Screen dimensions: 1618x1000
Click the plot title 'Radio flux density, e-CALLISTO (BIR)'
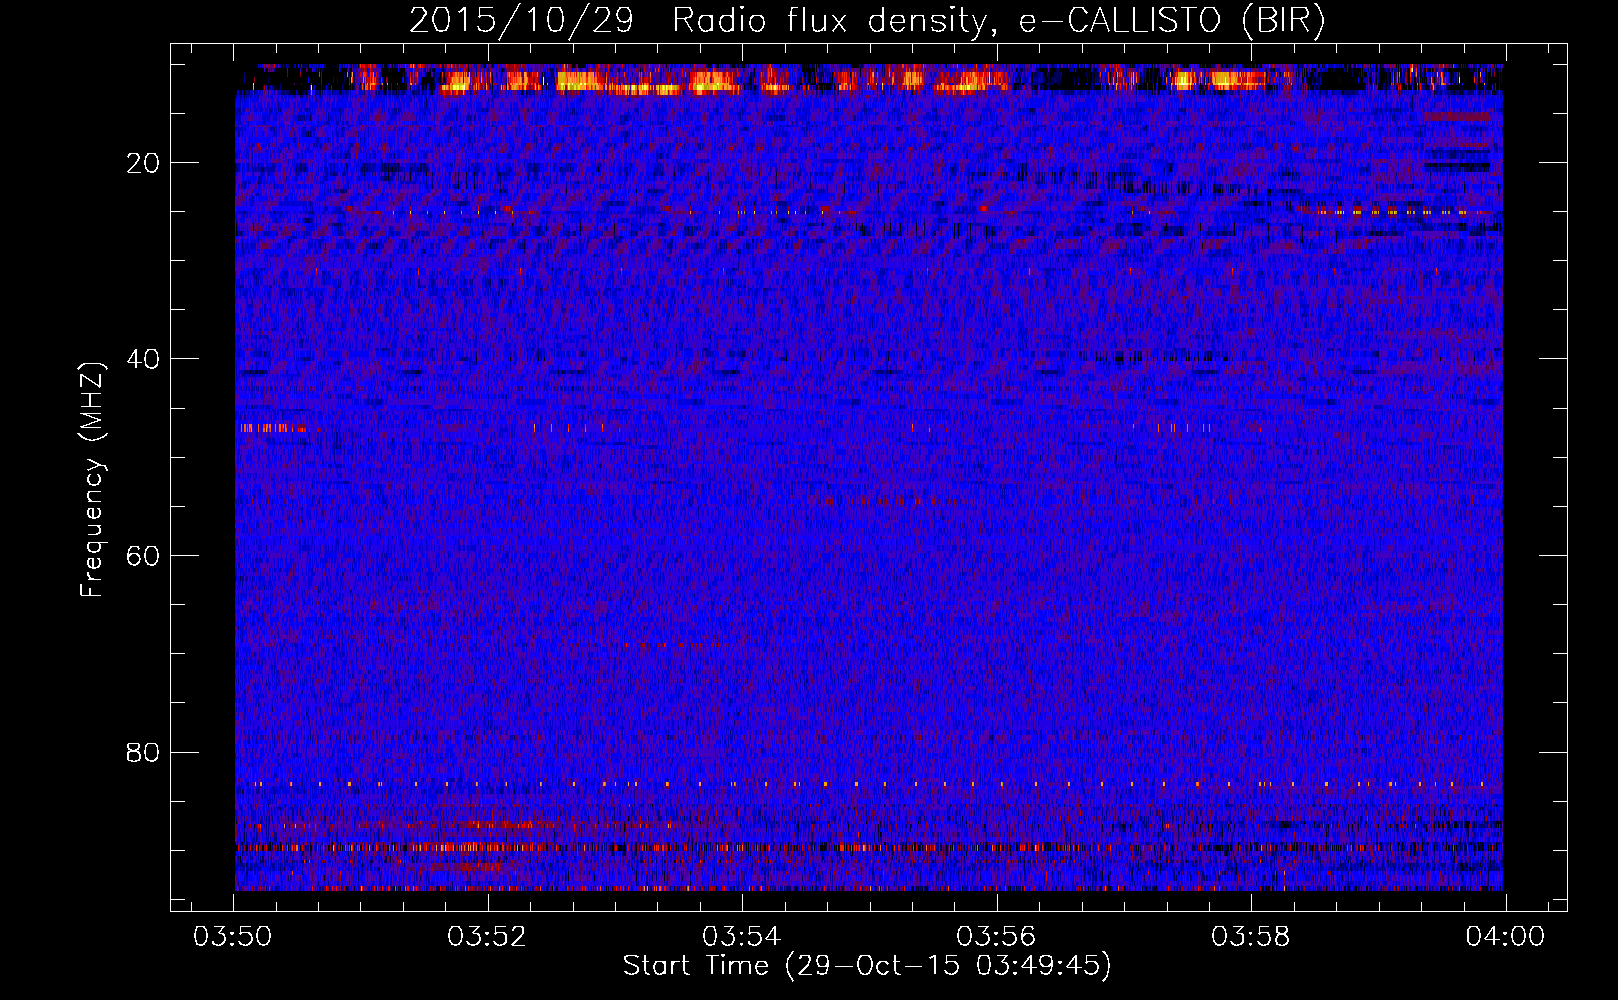[x=998, y=21]
